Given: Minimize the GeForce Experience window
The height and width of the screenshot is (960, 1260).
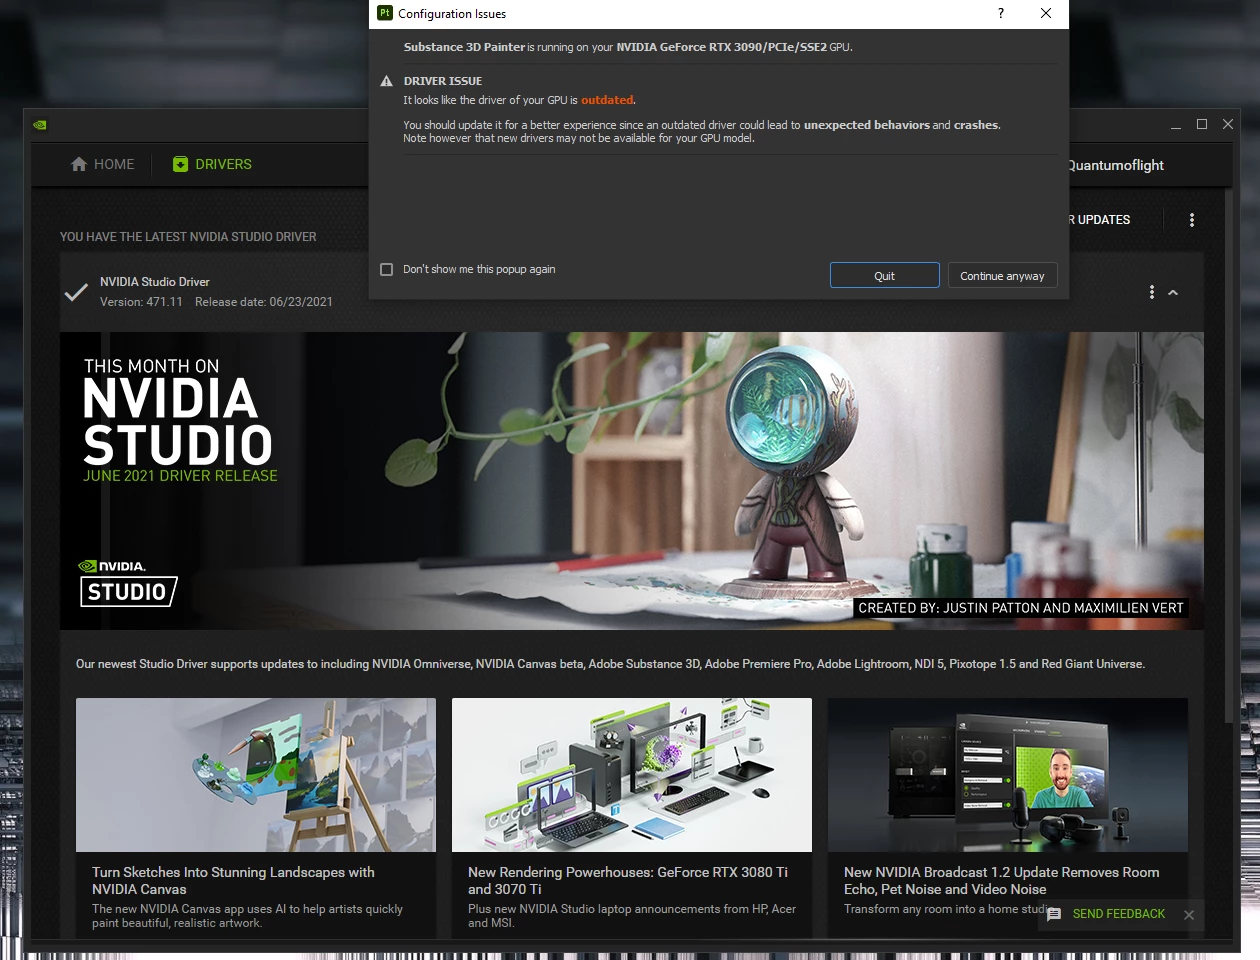Looking at the screenshot, I should point(1176,125).
